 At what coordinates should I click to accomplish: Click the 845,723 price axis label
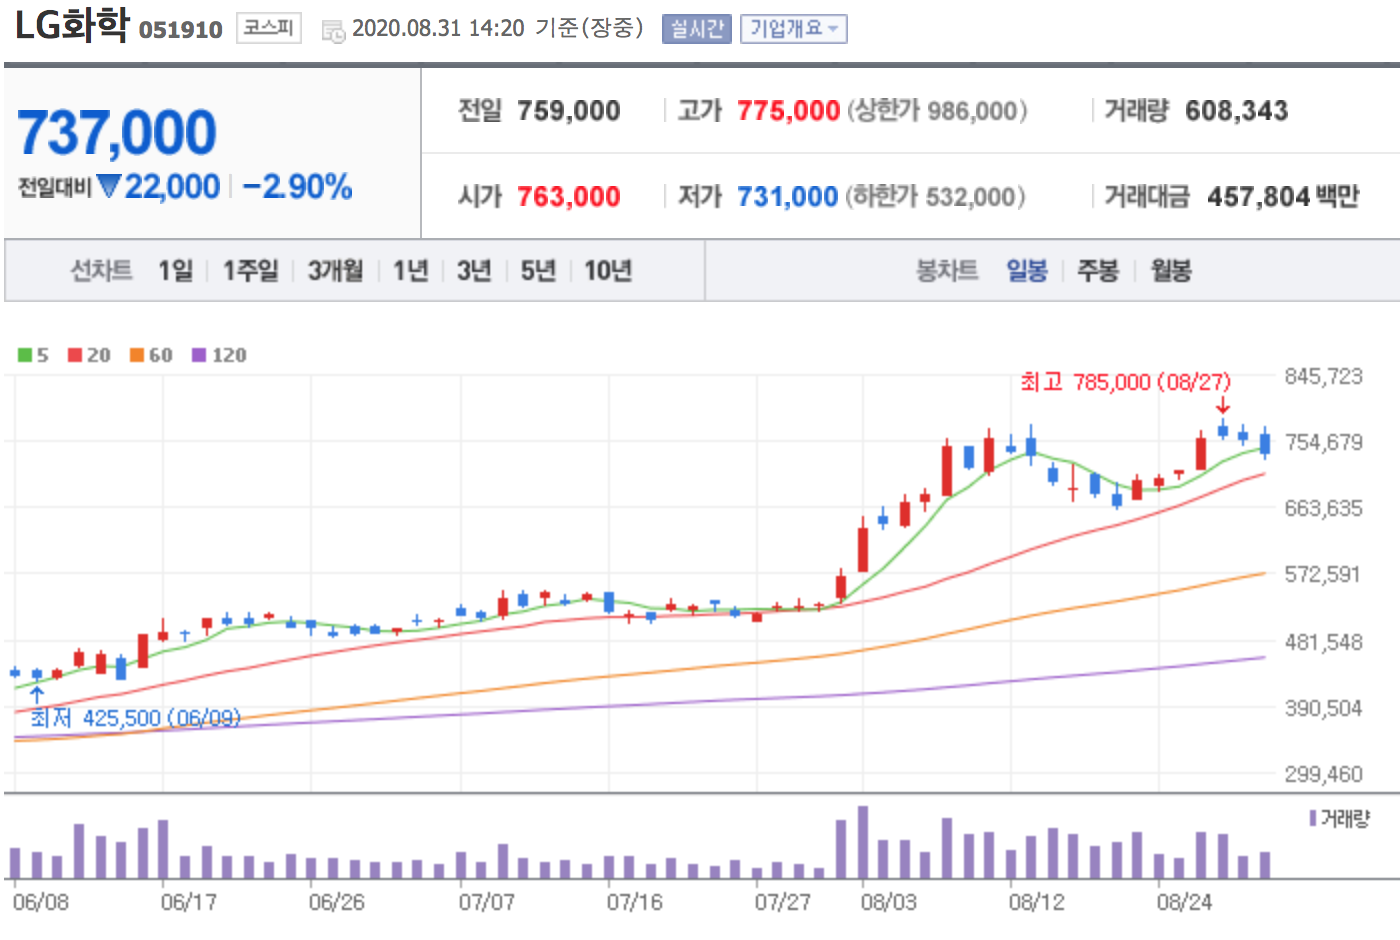pos(1324,376)
